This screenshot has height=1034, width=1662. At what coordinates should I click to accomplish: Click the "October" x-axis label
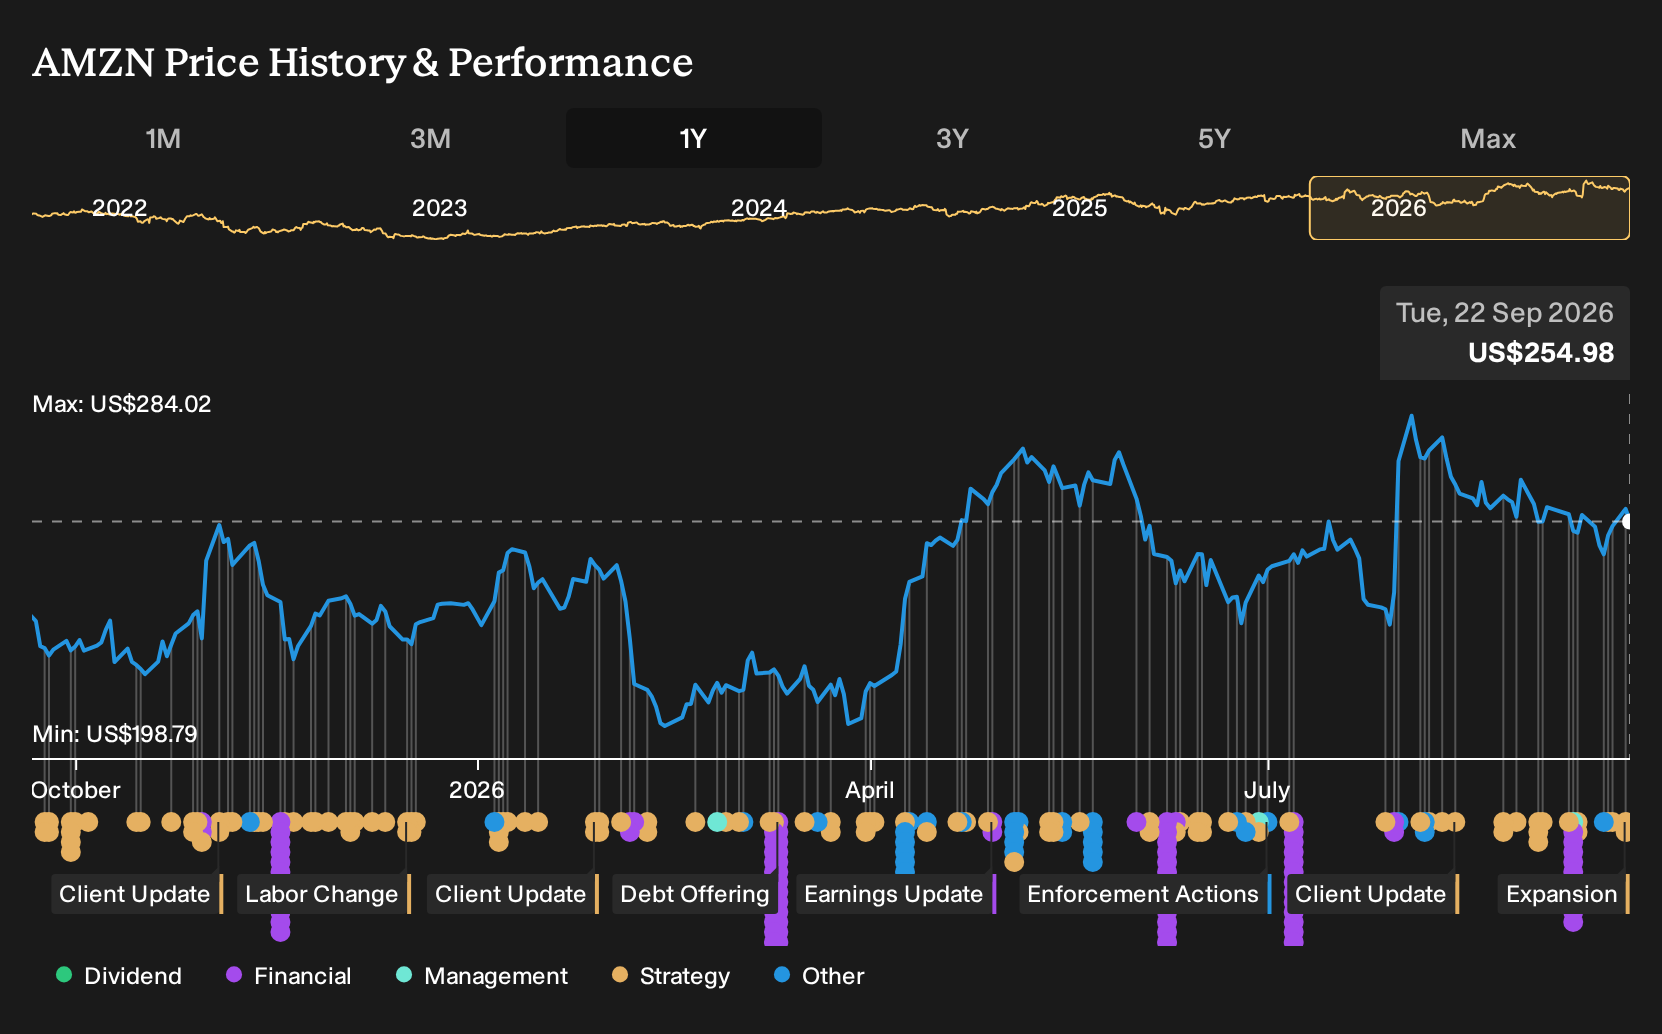[x=76, y=790]
